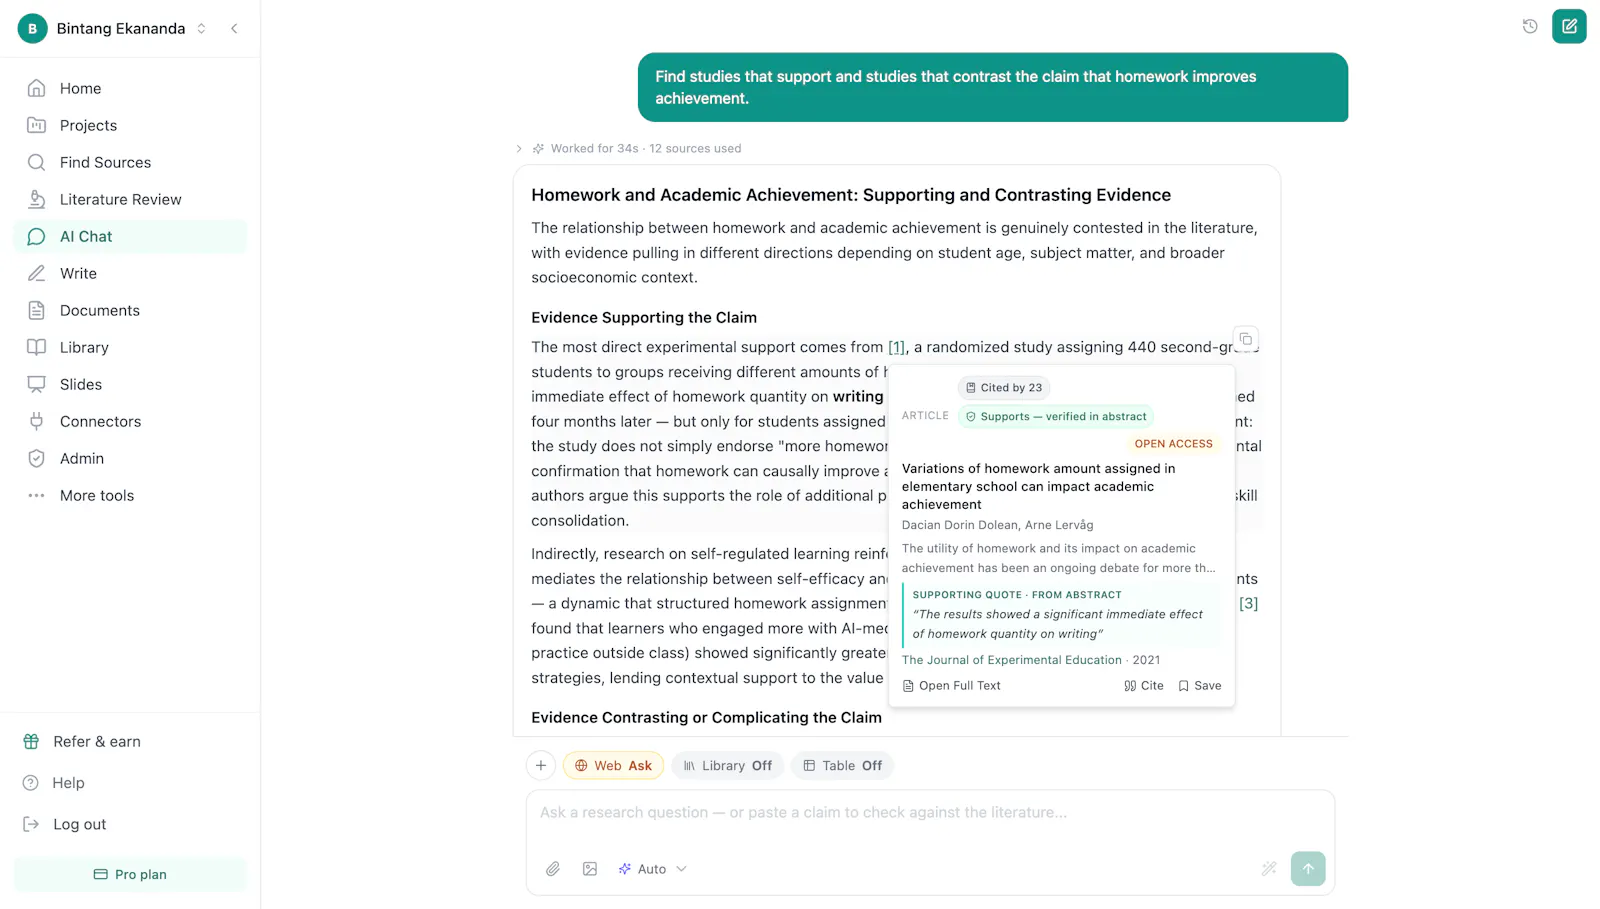Click the research question input field
The image size is (1600, 909).
[930, 813]
